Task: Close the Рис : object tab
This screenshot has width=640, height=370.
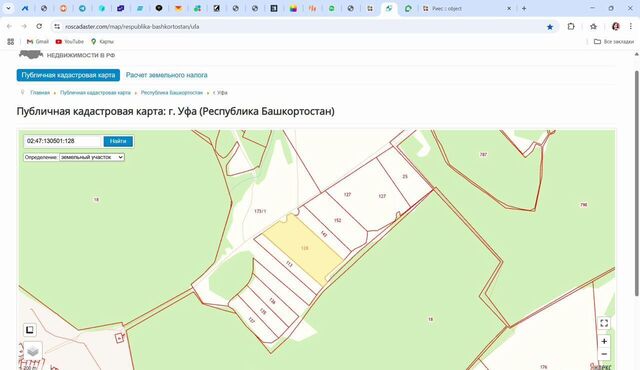Action: [x=509, y=8]
